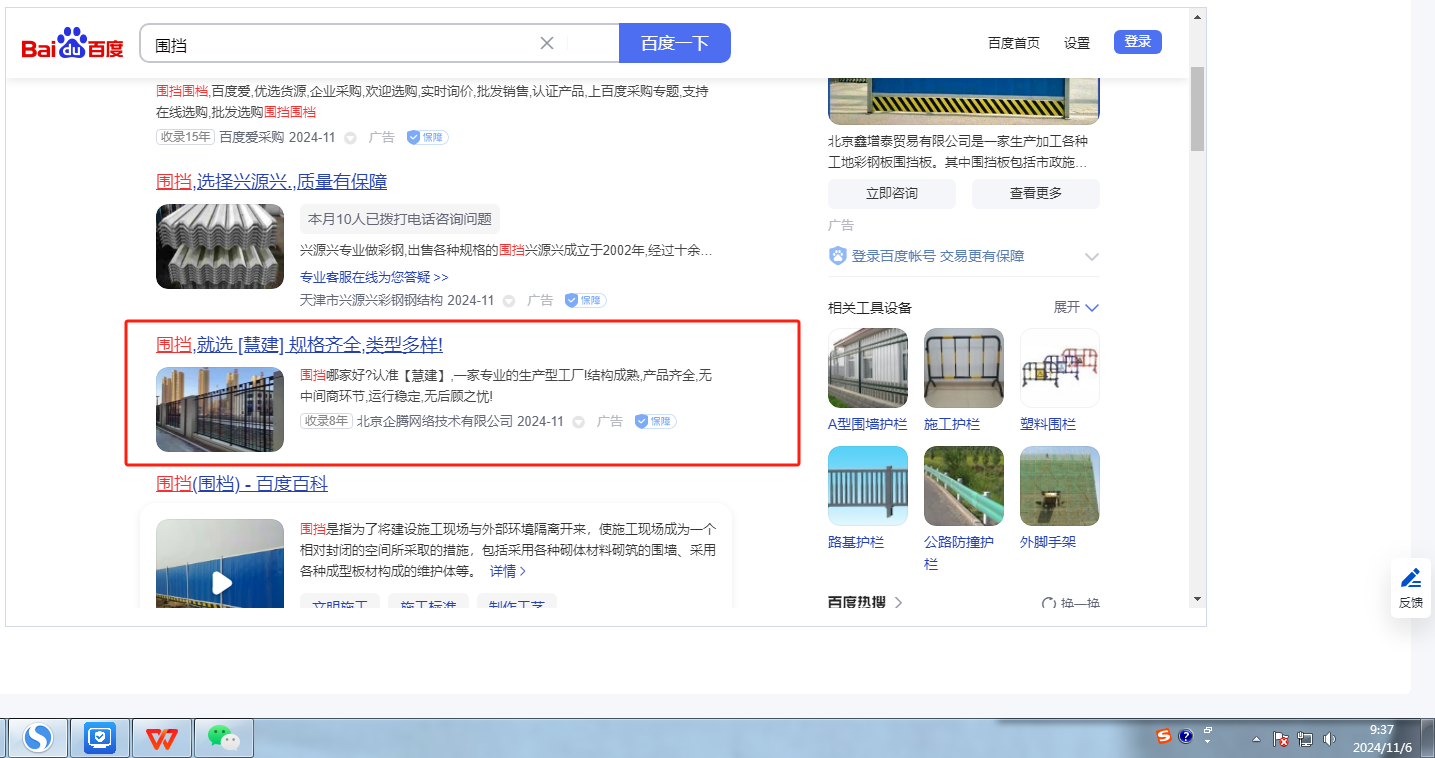The width and height of the screenshot is (1435, 758).
Task: Click the 慧建 fence result thumbnail
Action: 220,409
